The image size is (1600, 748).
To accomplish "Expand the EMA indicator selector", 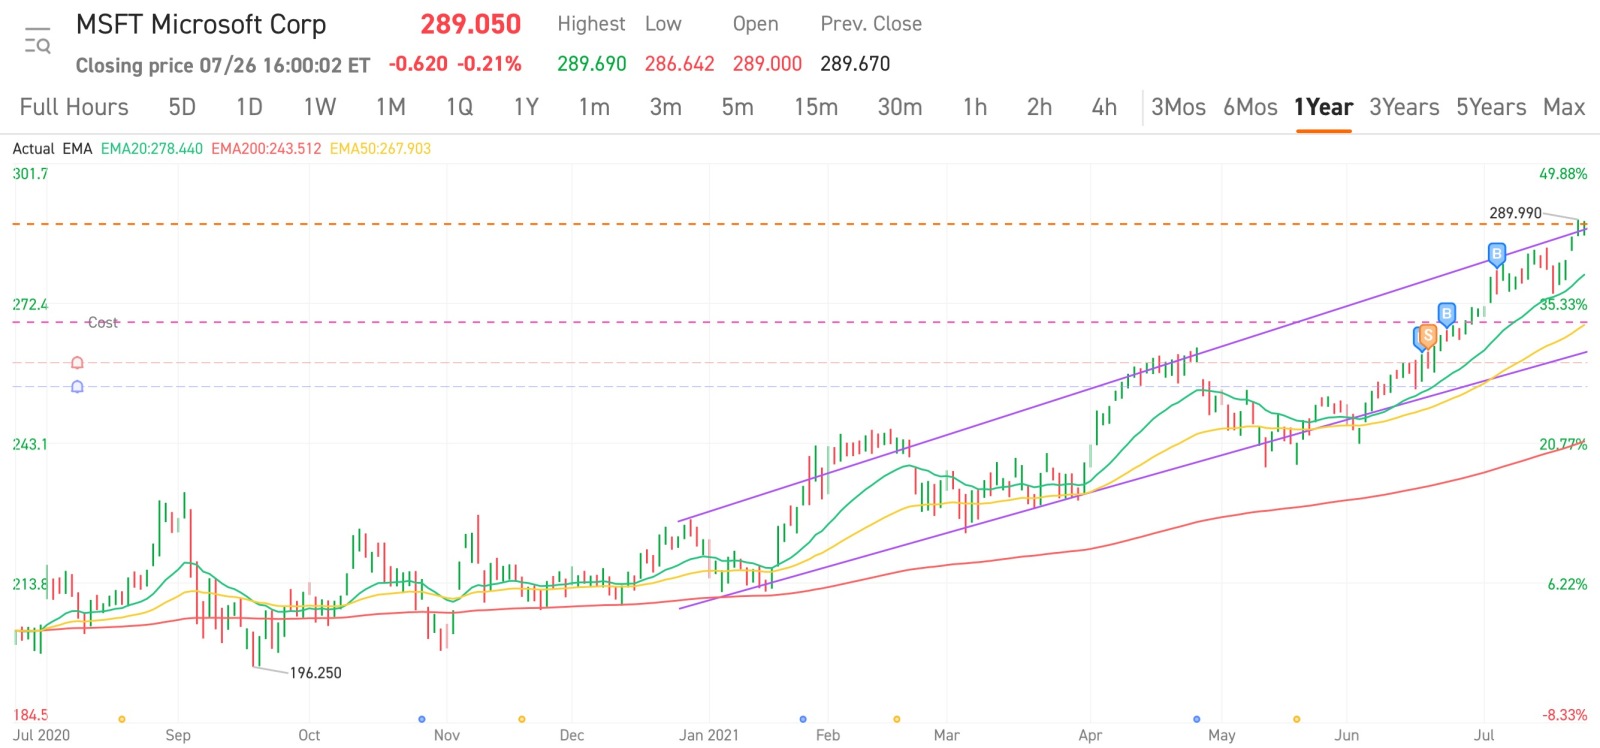I will point(77,149).
